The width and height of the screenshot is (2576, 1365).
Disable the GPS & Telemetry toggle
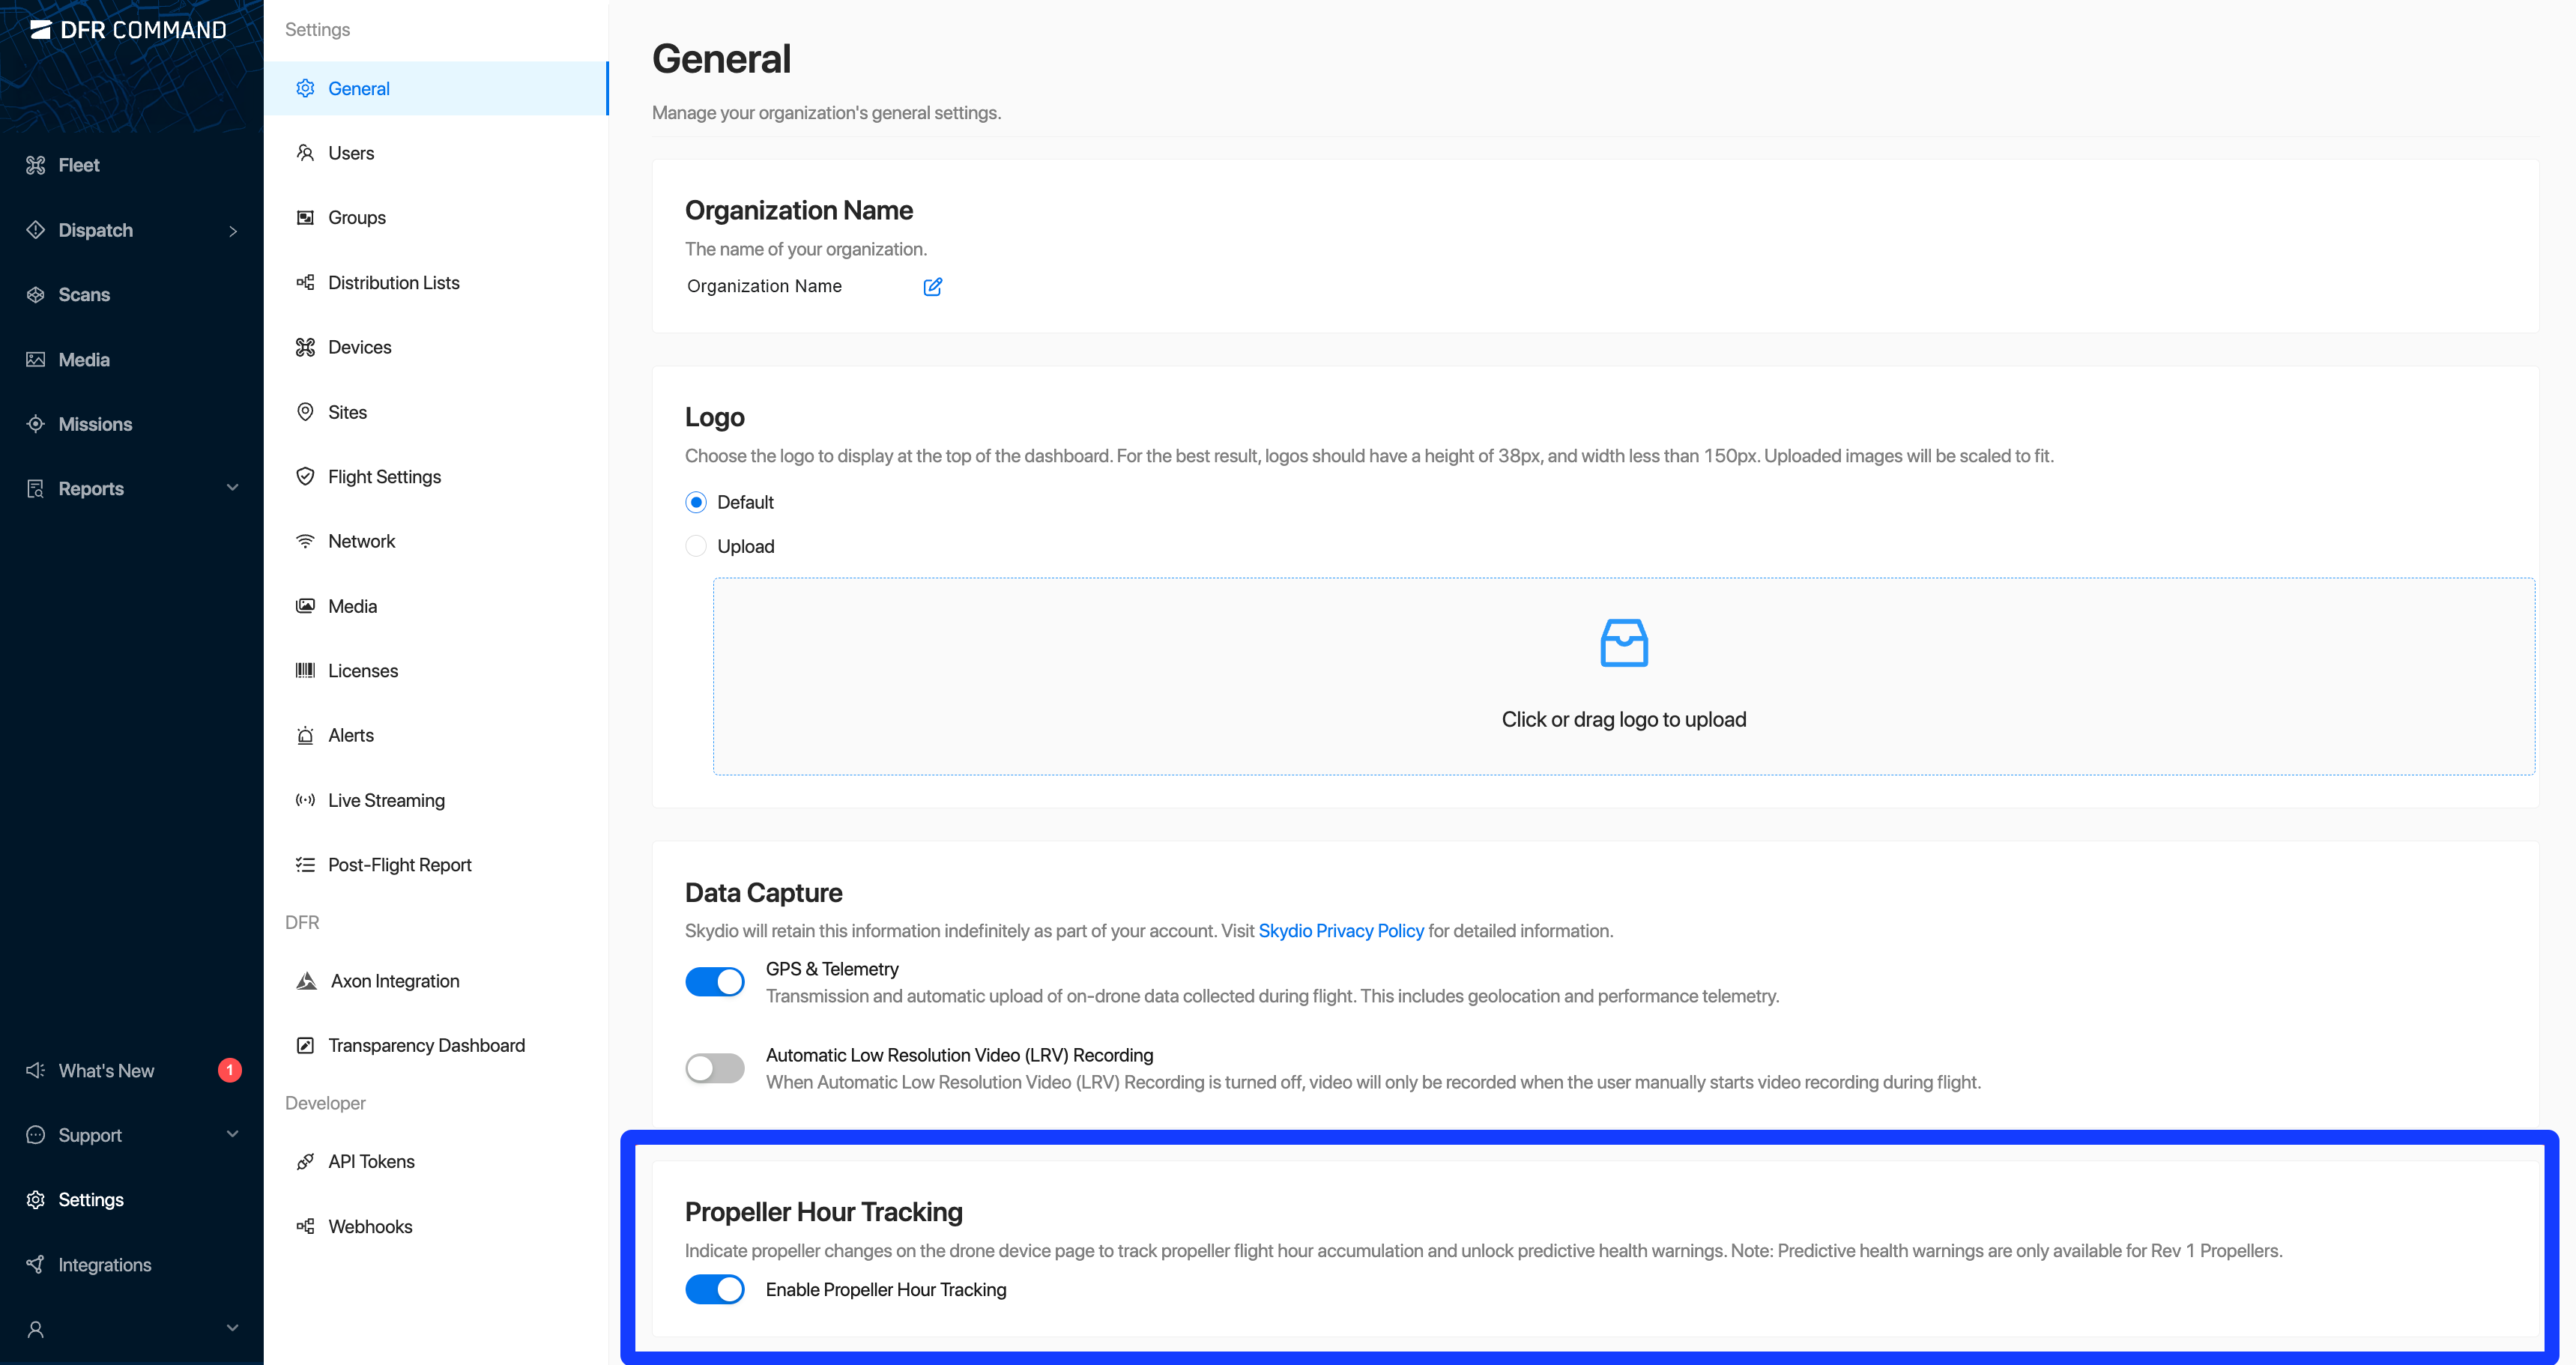714,982
